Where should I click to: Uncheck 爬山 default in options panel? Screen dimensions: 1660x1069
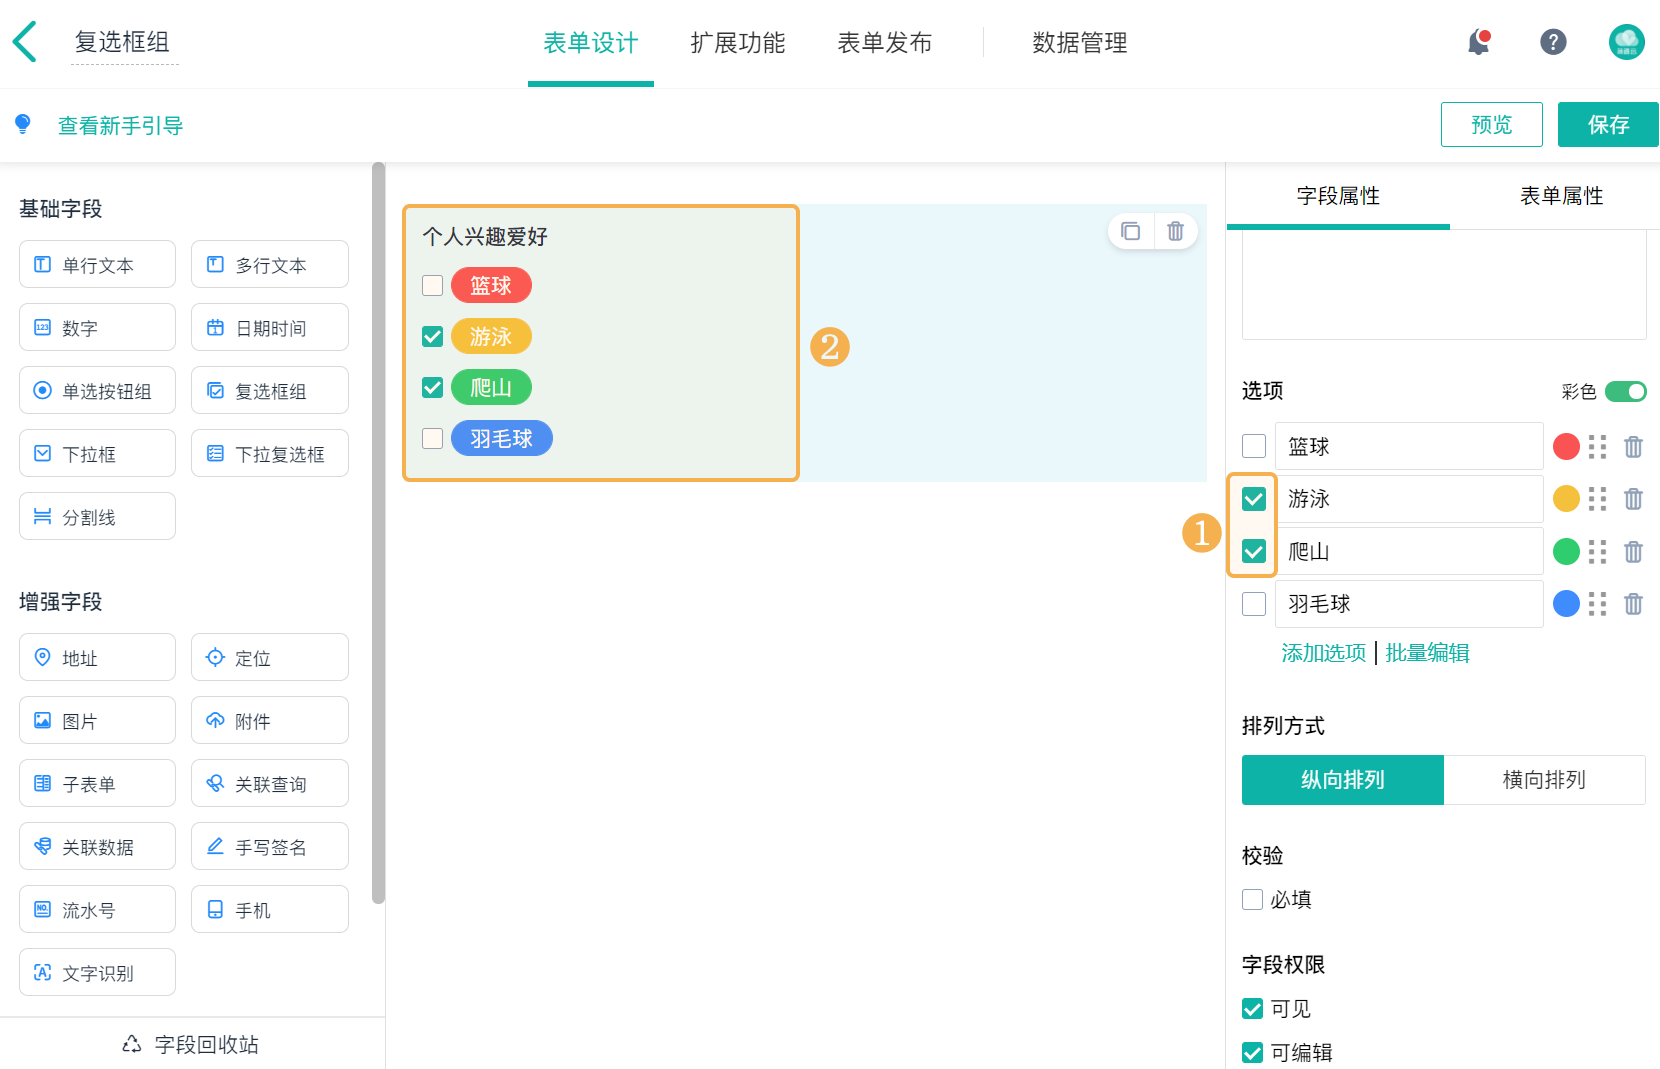tap(1254, 551)
